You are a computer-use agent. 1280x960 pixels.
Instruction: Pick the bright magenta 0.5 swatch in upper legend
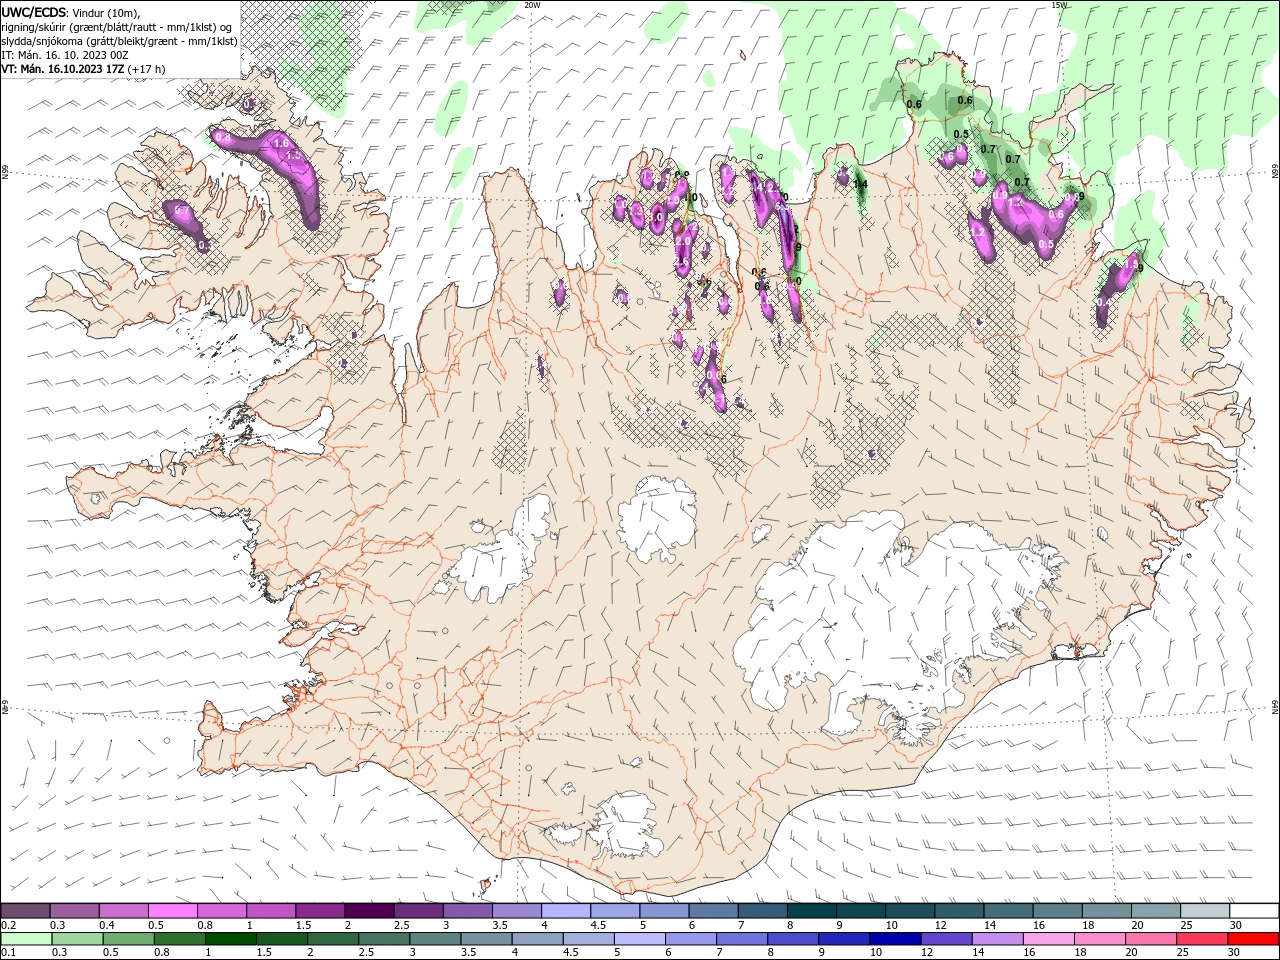tap(172, 911)
